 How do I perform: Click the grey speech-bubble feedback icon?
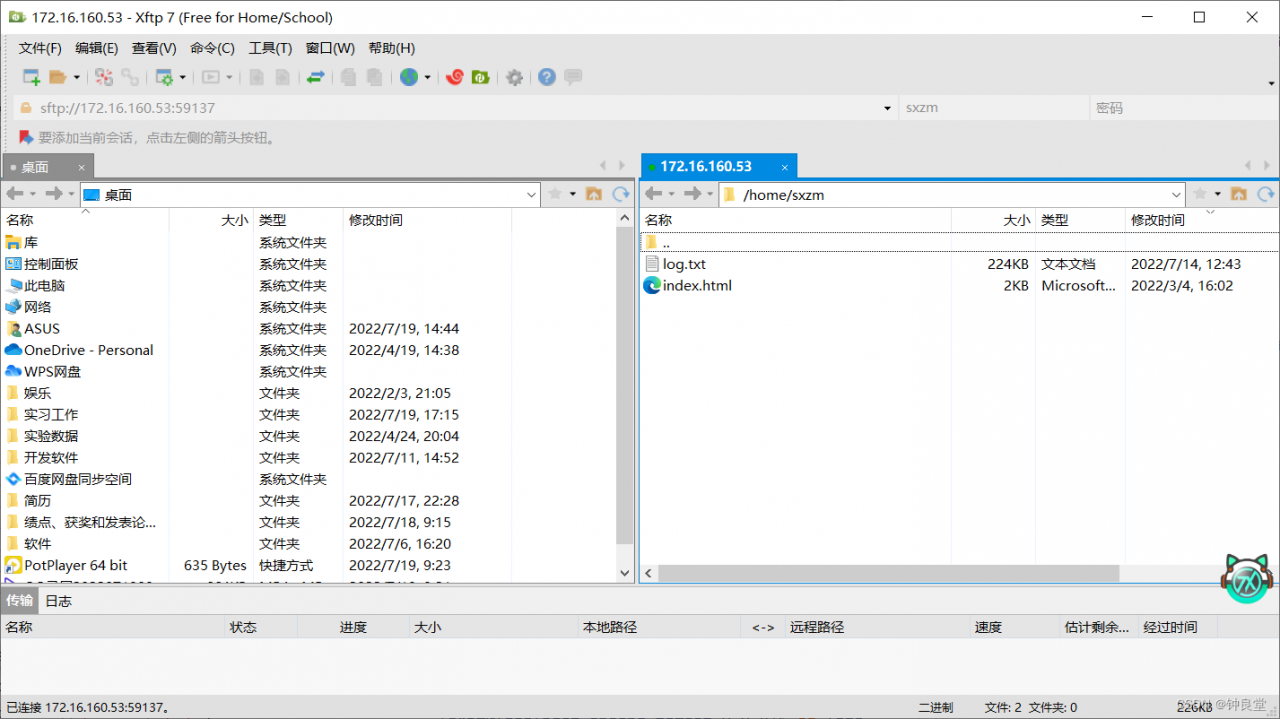pos(573,77)
